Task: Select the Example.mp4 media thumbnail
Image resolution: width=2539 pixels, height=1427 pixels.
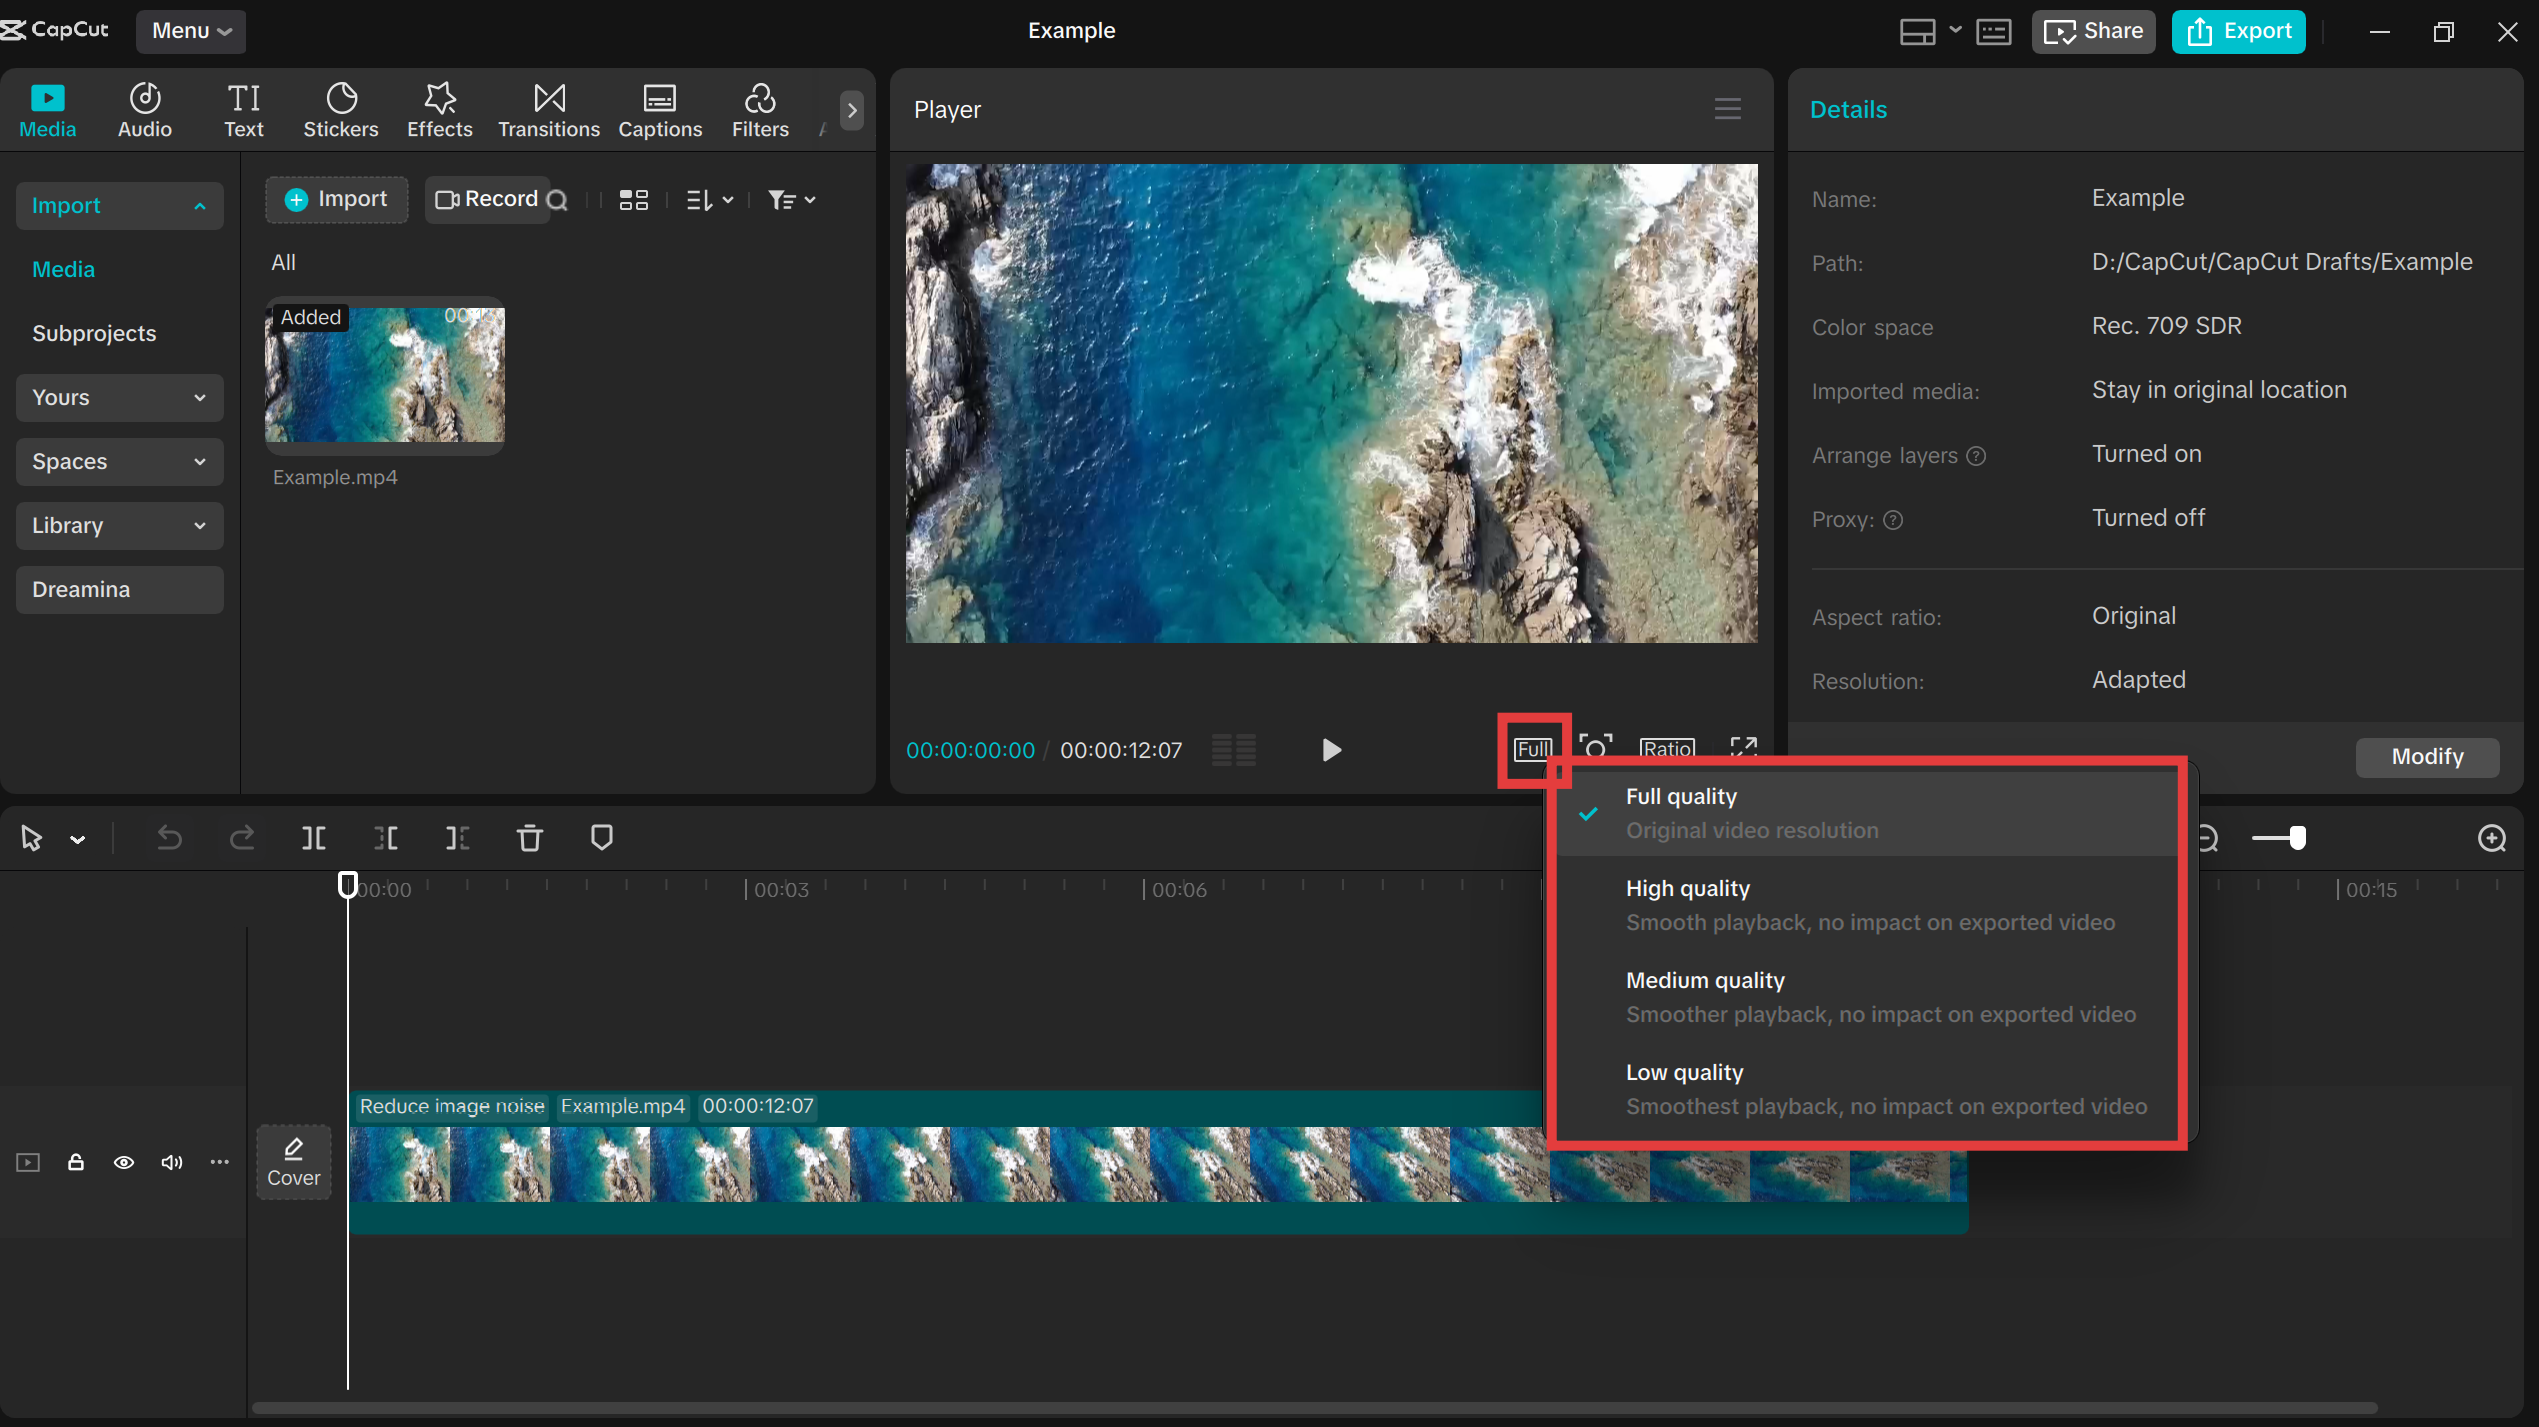Action: click(385, 376)
